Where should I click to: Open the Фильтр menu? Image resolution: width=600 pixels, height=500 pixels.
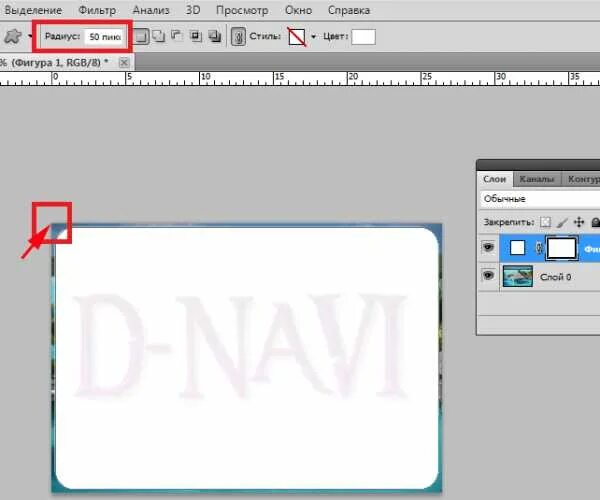pos(97,10)
